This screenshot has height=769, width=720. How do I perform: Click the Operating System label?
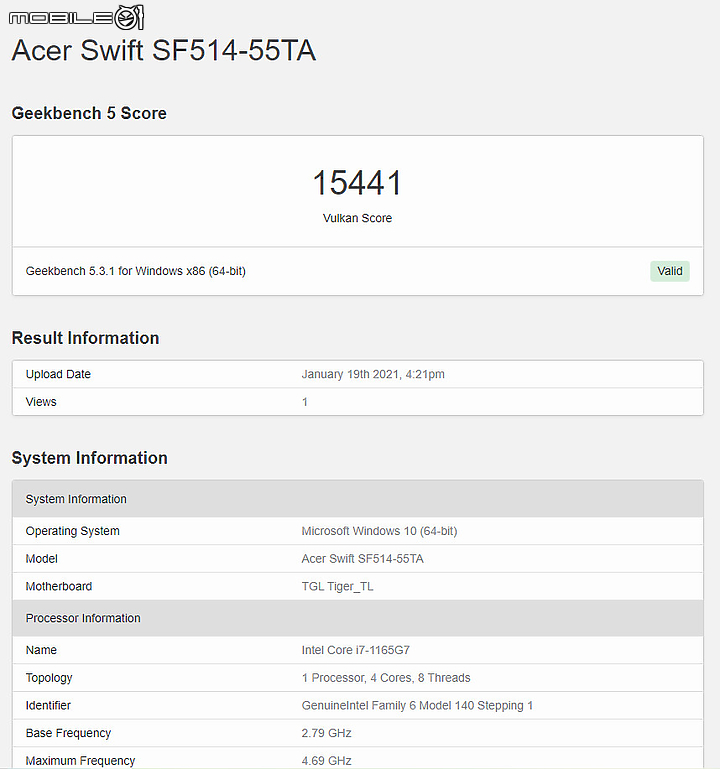[x=73, y=531]
